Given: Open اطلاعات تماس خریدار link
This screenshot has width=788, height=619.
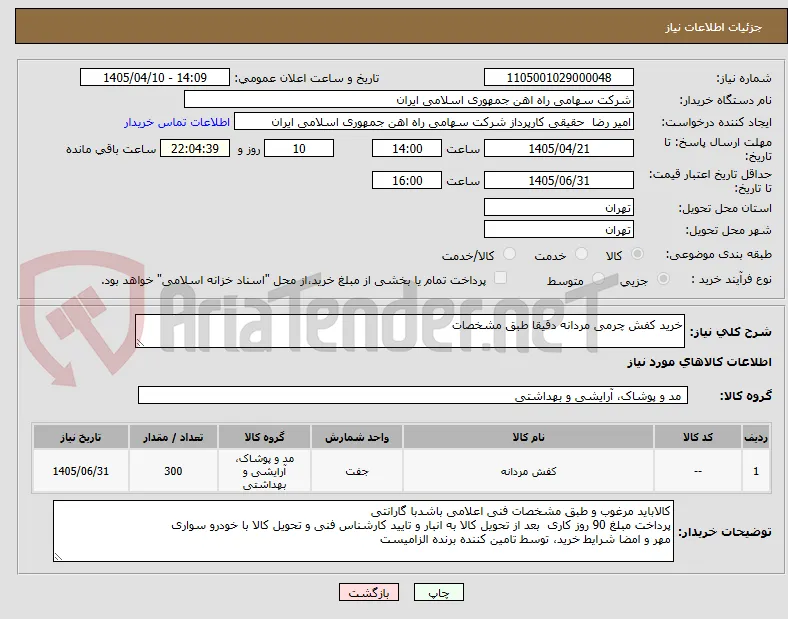Looking at the screenshot, I should [177, 123].
